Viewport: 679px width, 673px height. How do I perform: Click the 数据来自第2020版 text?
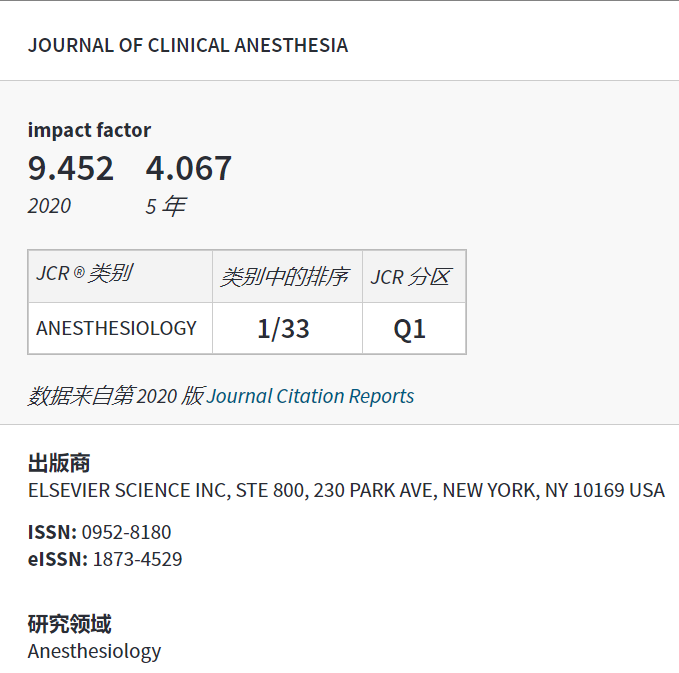point(115,396)
